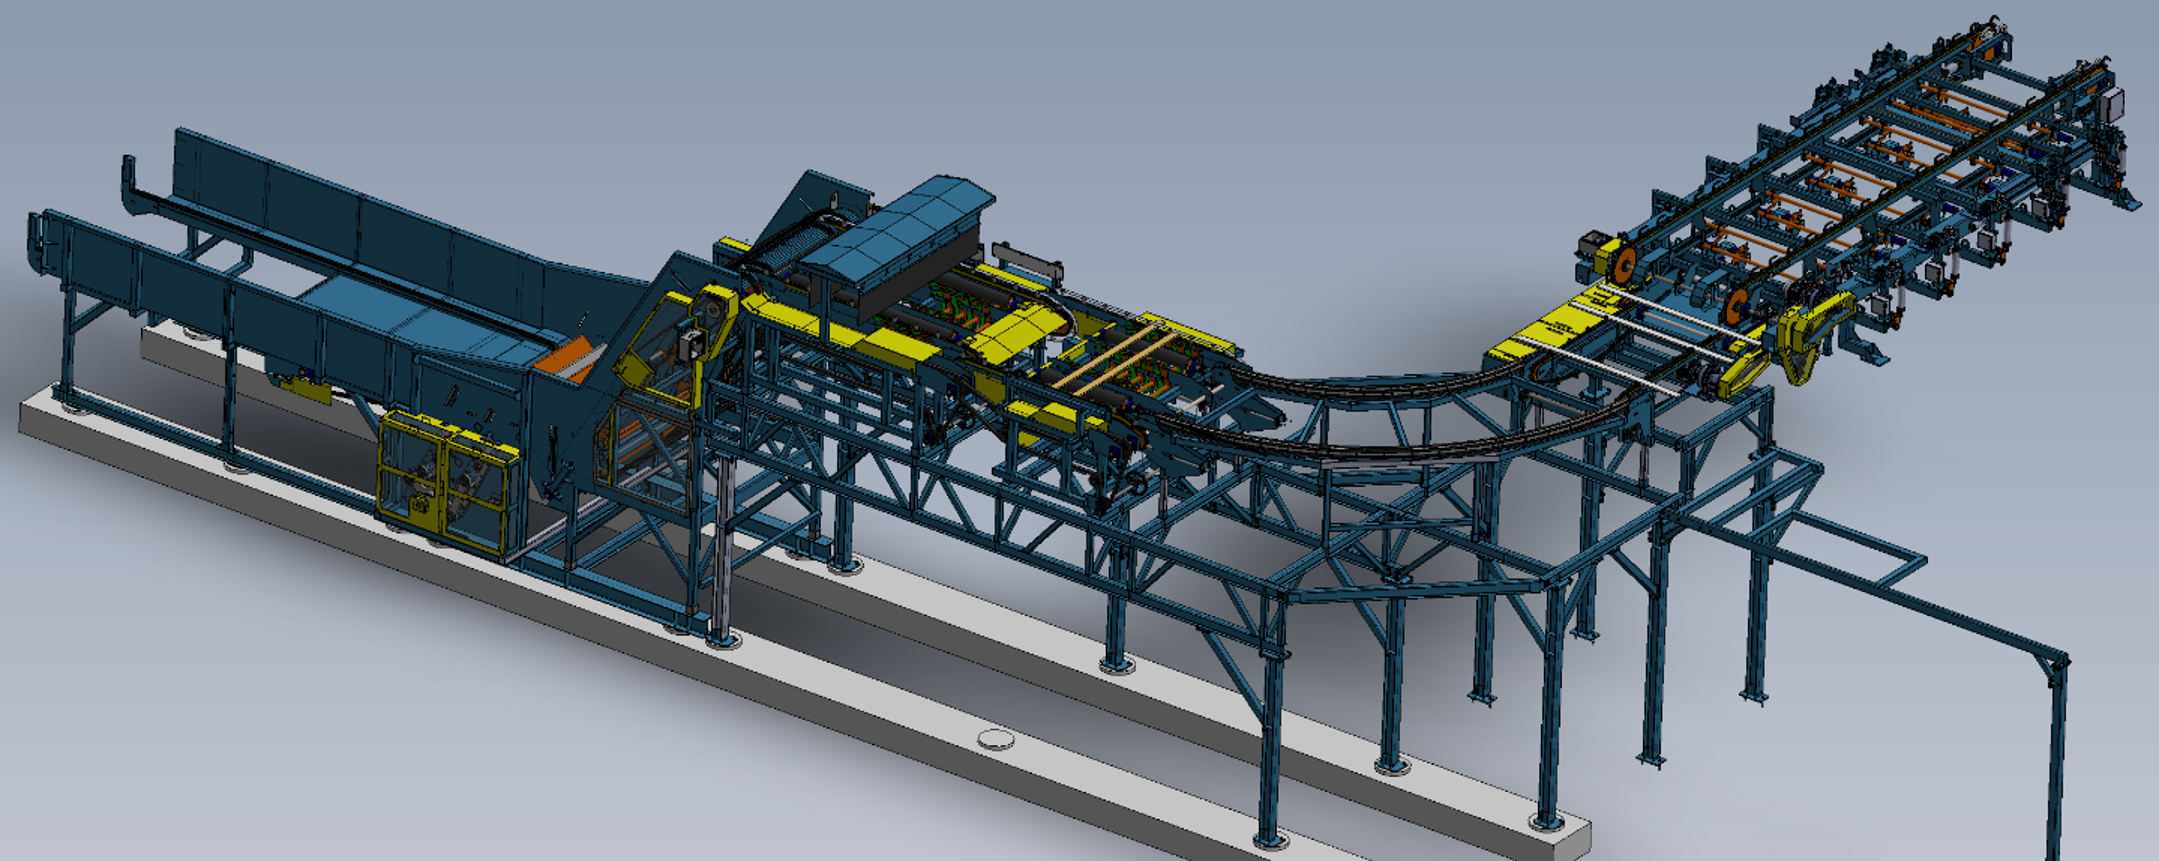The width and height of the screenshot is (2159, 861).
Task: Select the gray control box at far right end
Action: coord(2113,103)
